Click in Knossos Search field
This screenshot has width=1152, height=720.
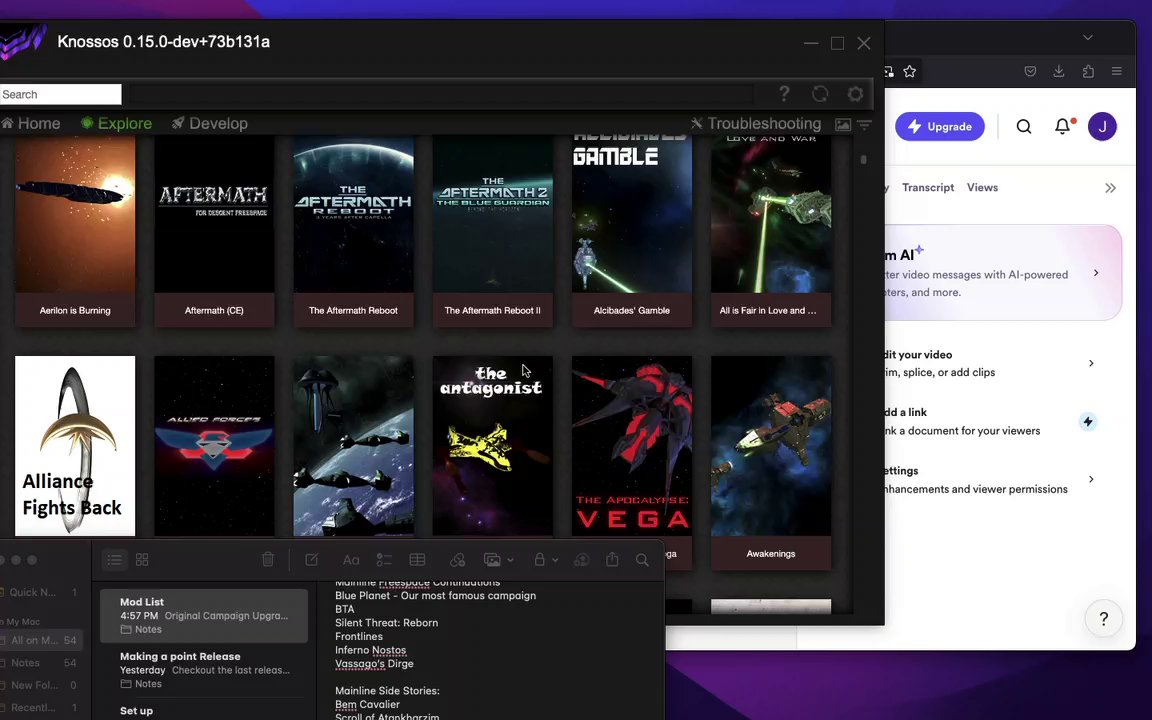tap(60, 94)
